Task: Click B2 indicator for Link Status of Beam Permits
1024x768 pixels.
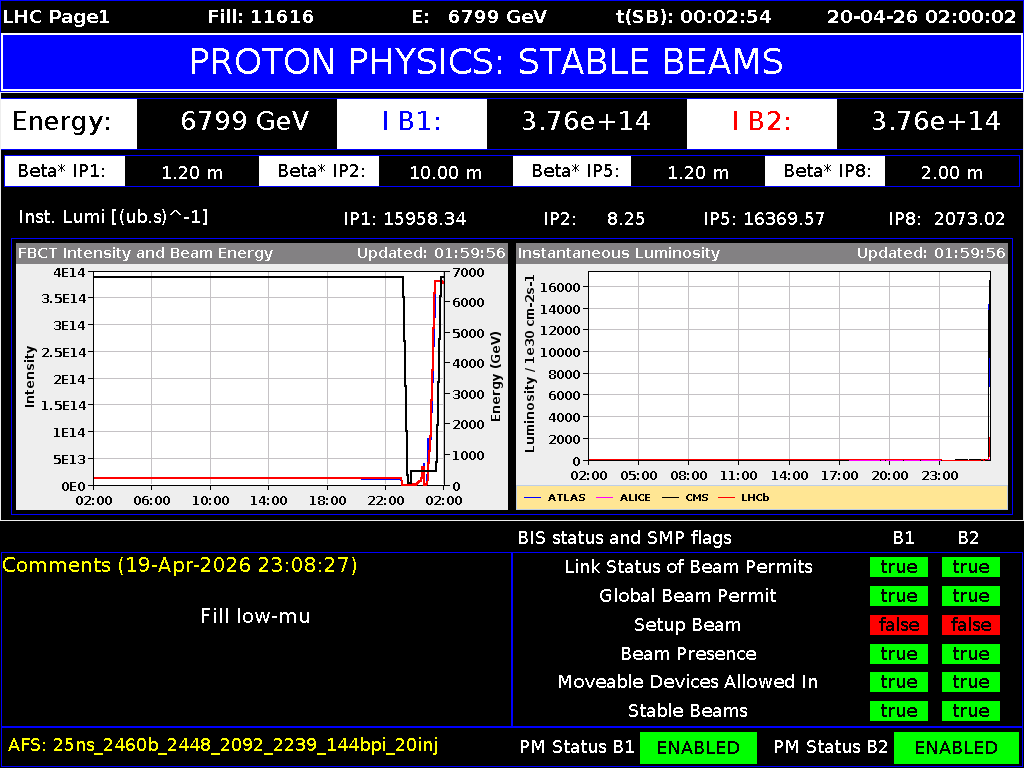Action: [970, 567]
